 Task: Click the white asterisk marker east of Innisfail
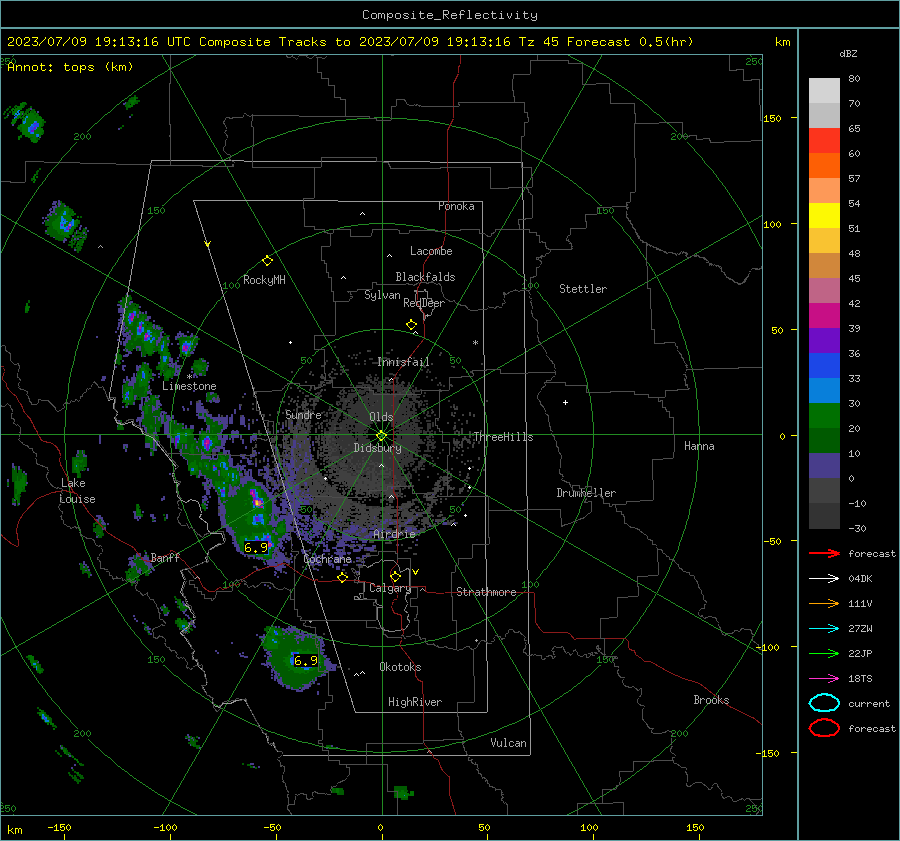pos(475,343)
